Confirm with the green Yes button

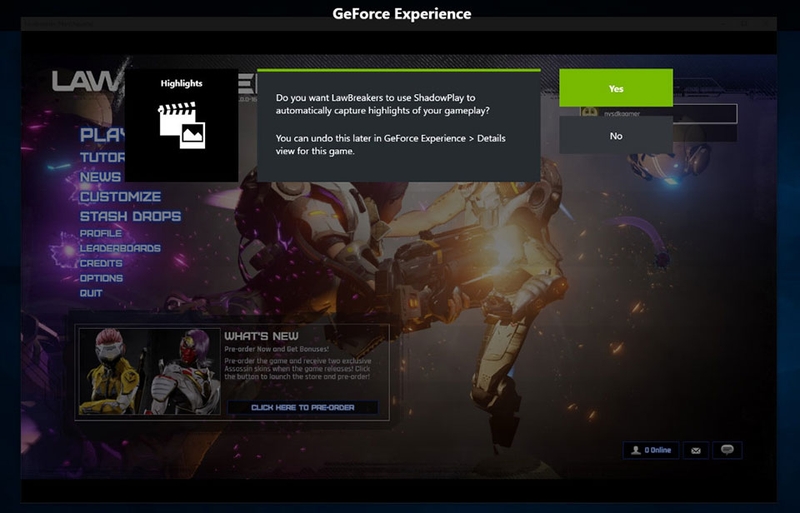pos(616,88)
